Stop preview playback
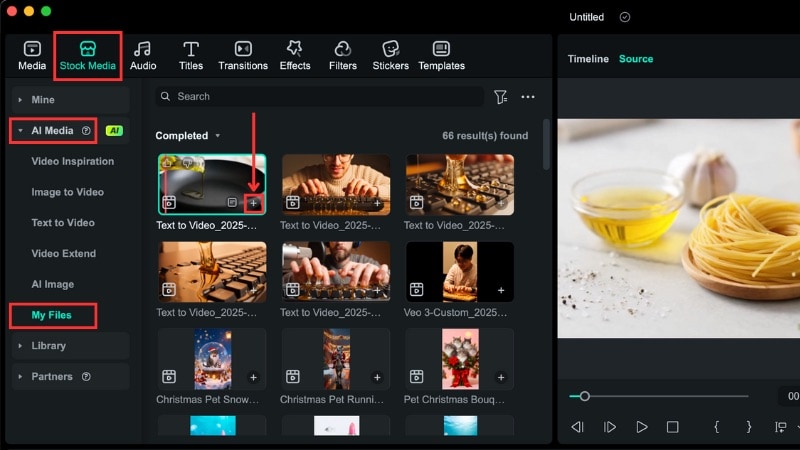This screenshot has height=450, width=800. [672, 427]
